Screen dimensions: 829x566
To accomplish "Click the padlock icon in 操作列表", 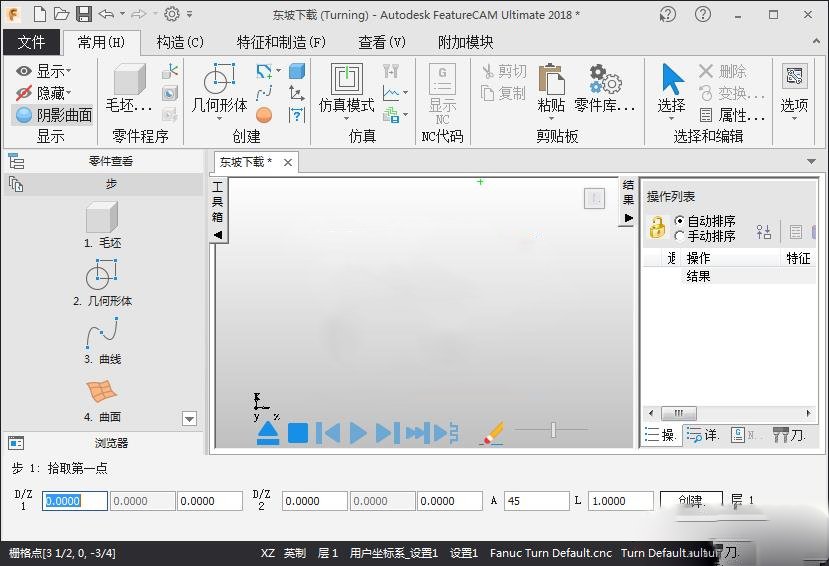I will (x=657, y=228).
